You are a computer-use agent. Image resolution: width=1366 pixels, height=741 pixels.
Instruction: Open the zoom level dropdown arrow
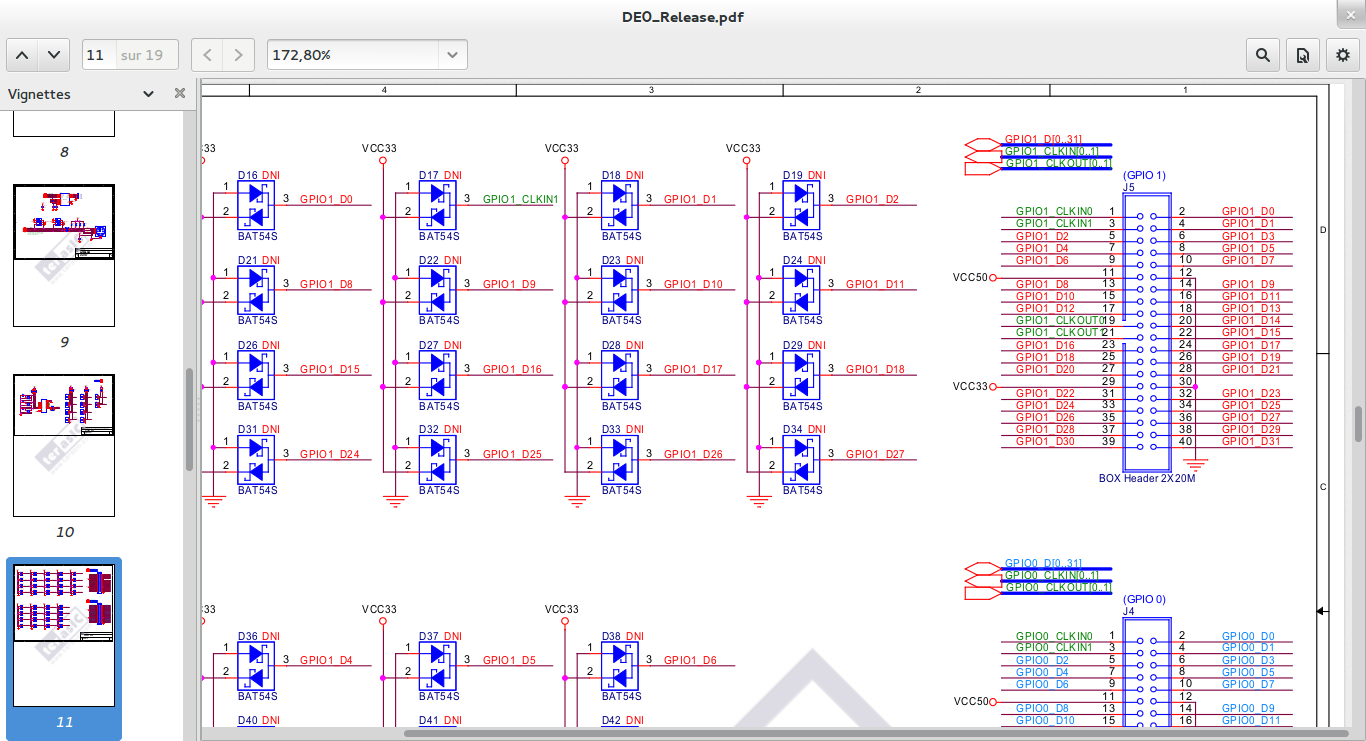pyautogui.click(x=453, y=55)
